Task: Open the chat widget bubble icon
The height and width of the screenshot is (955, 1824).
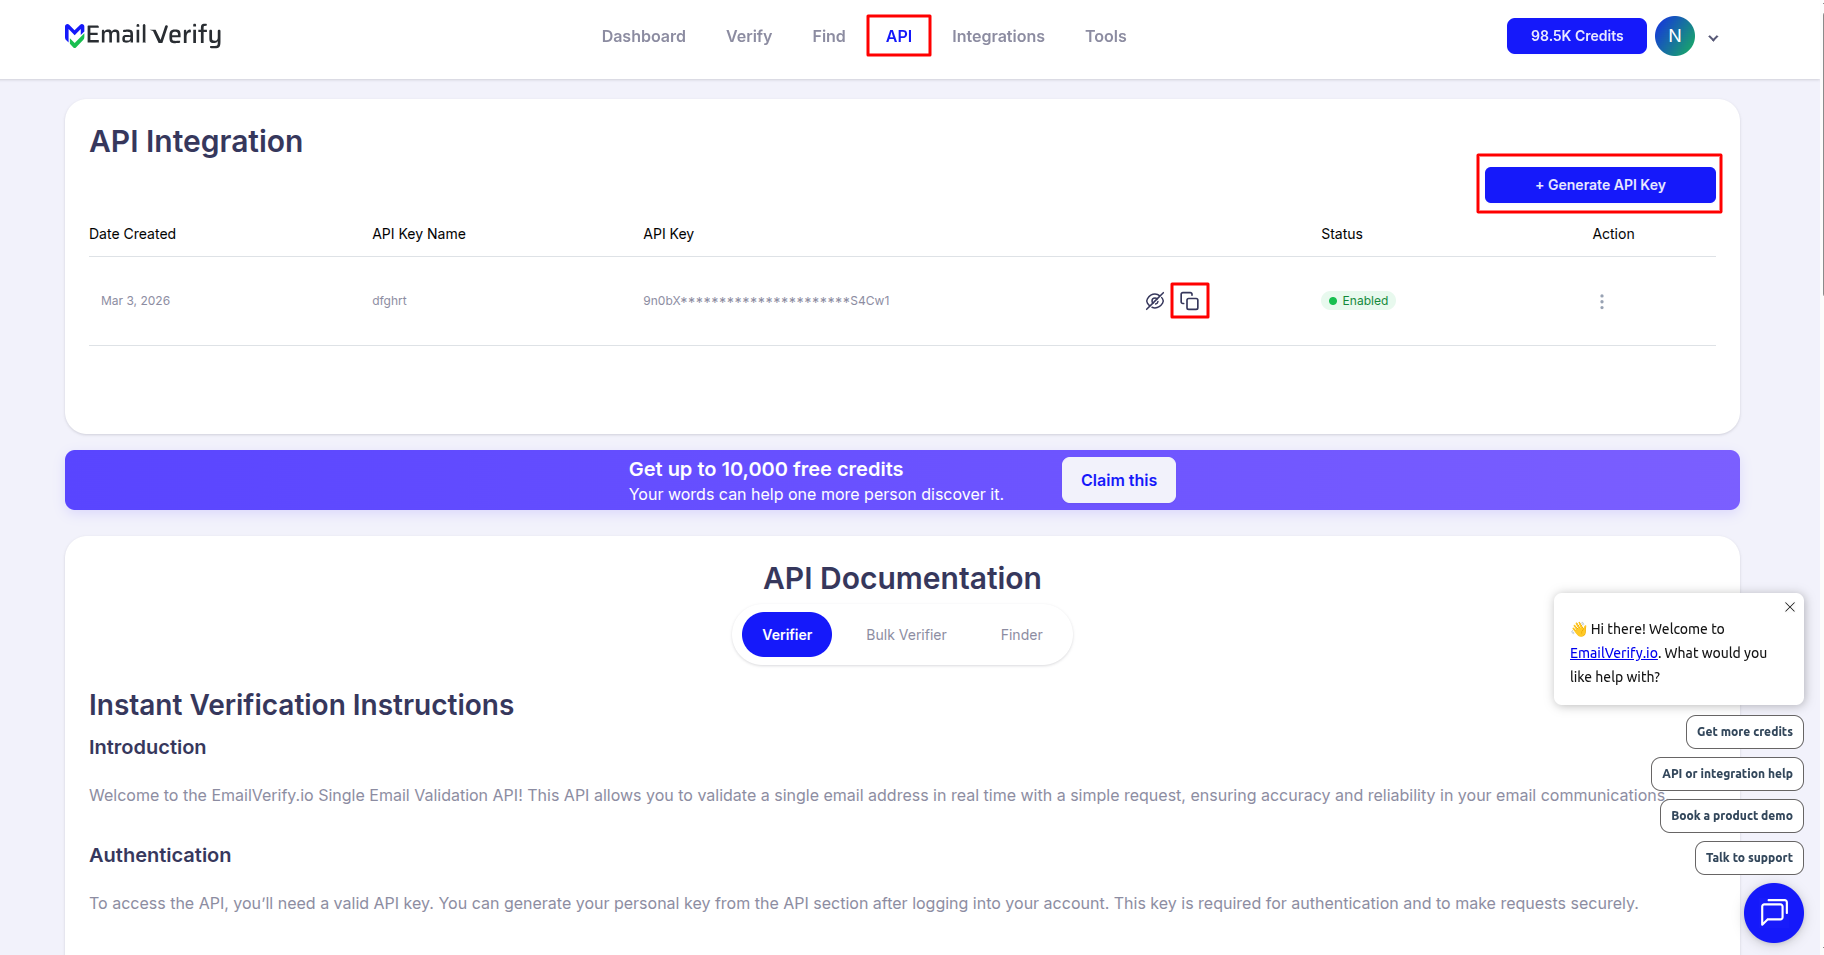Action: 1773,912
